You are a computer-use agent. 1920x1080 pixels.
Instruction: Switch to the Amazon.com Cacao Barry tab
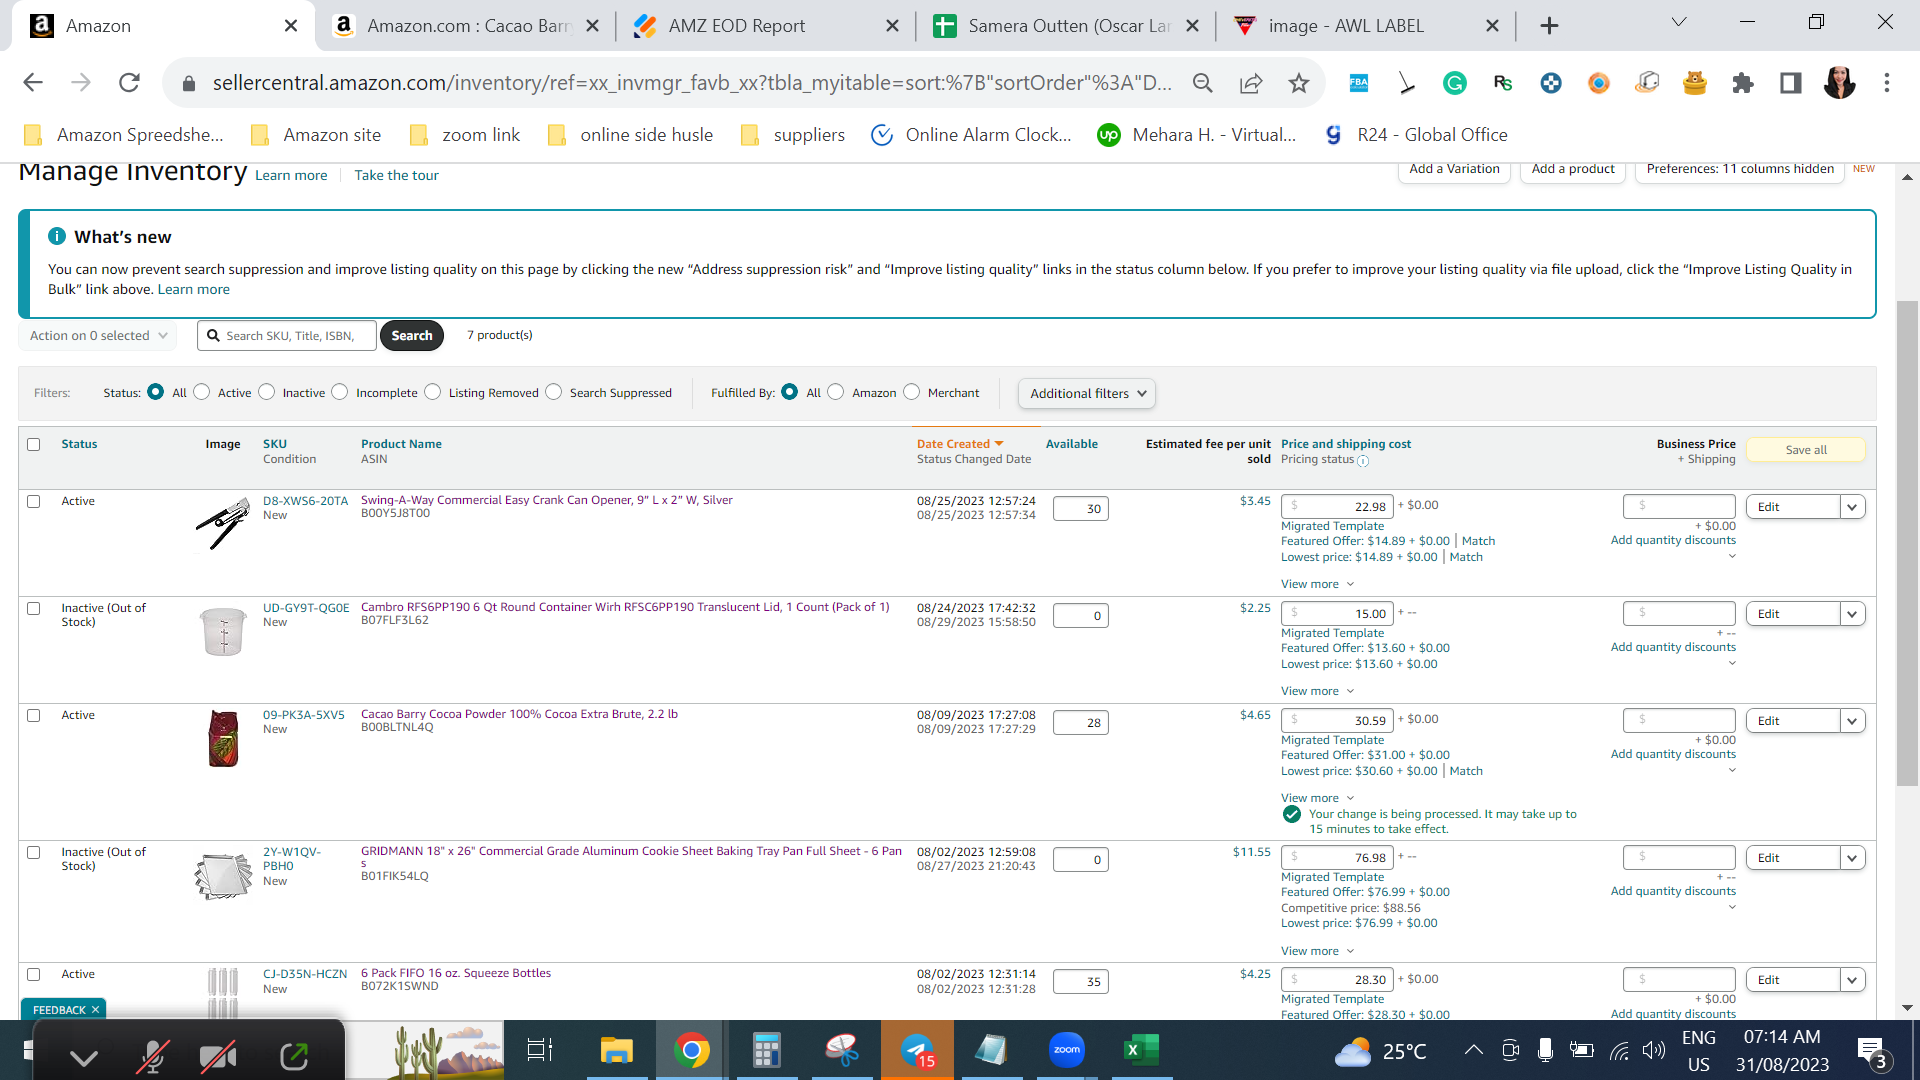pos(466,26)
